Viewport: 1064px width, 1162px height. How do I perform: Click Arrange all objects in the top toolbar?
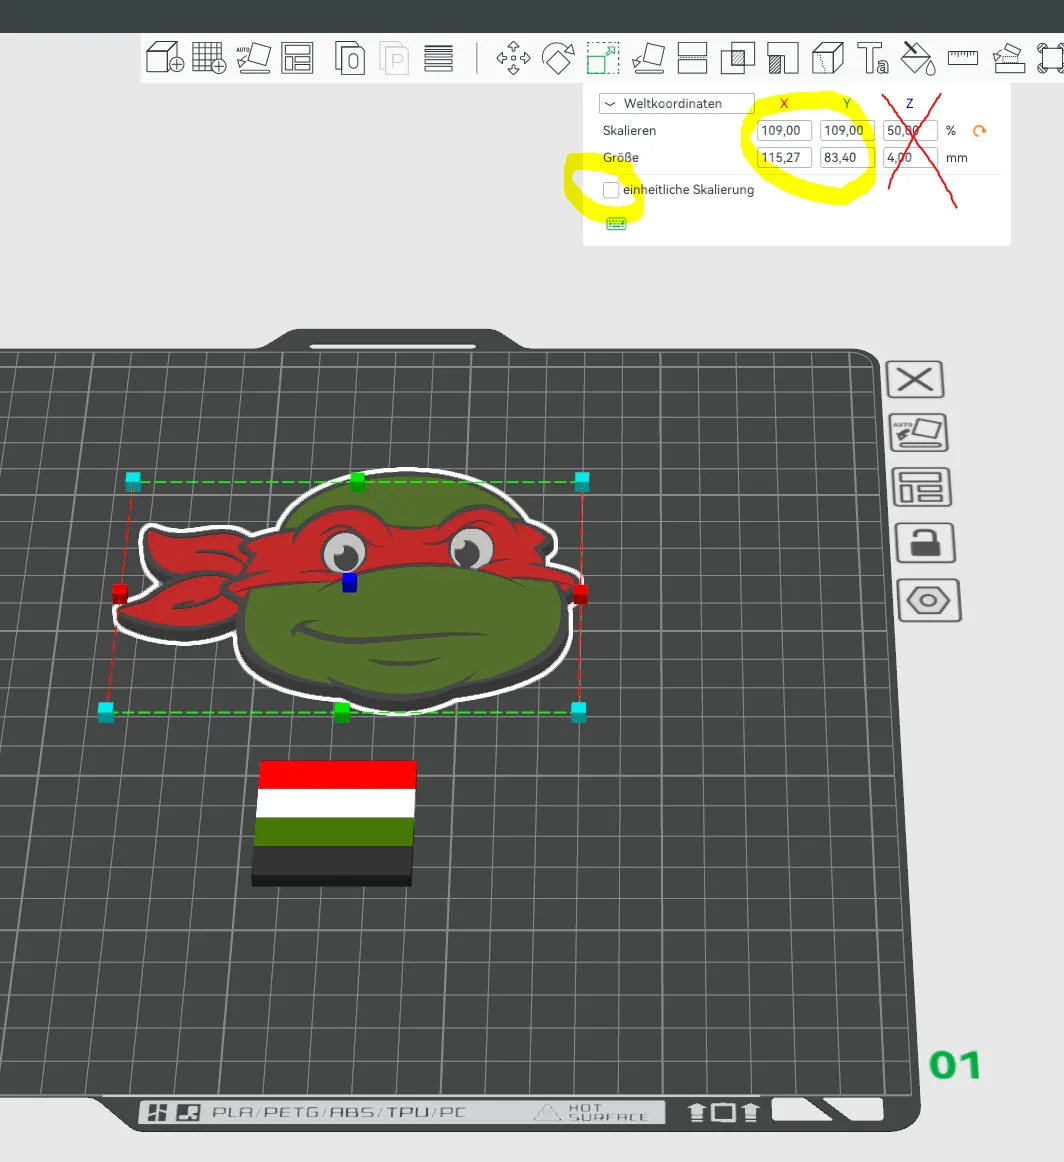[298, 58]
